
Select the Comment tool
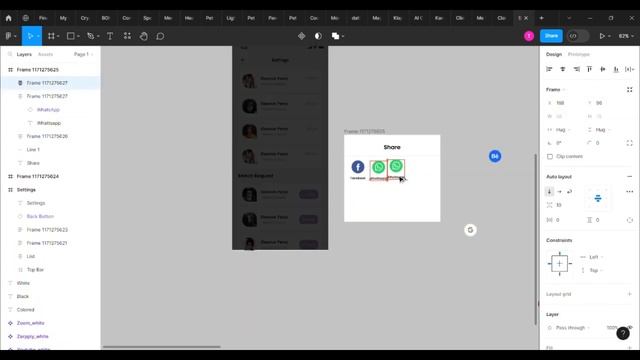pyautogui.click(x=160, y=36)
